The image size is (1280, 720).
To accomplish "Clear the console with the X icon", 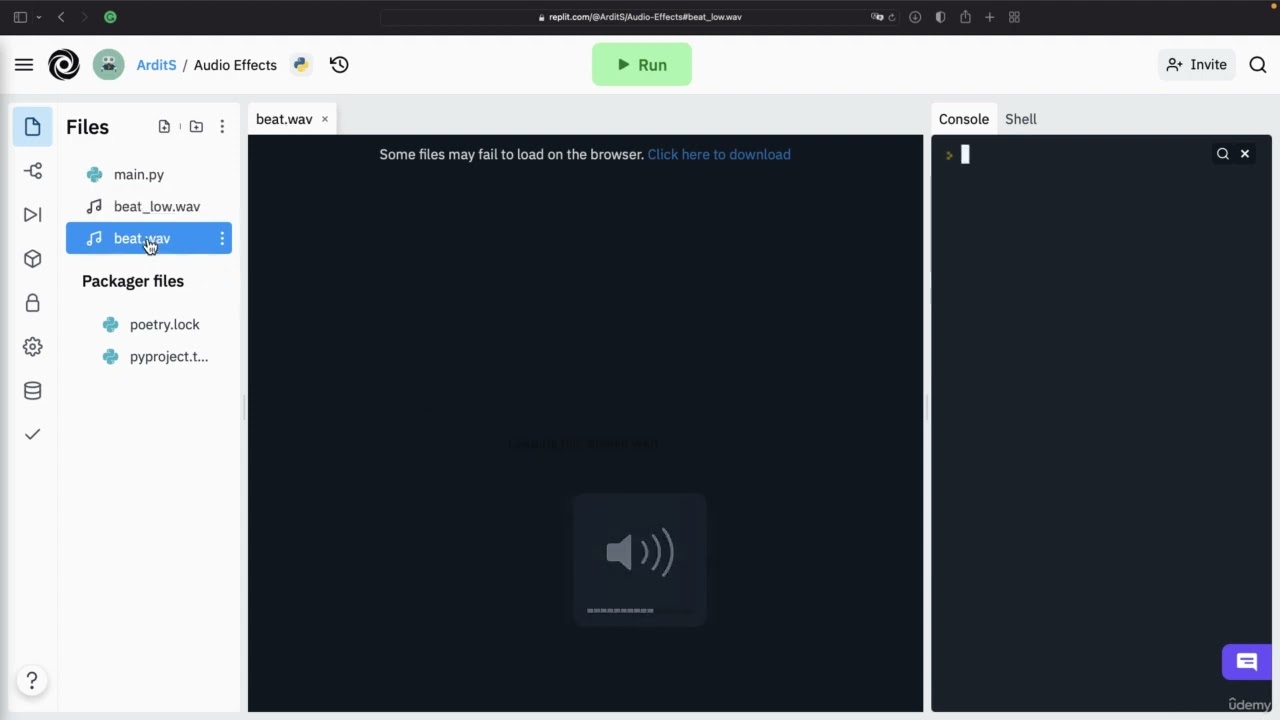I will tap(1245, 154).
